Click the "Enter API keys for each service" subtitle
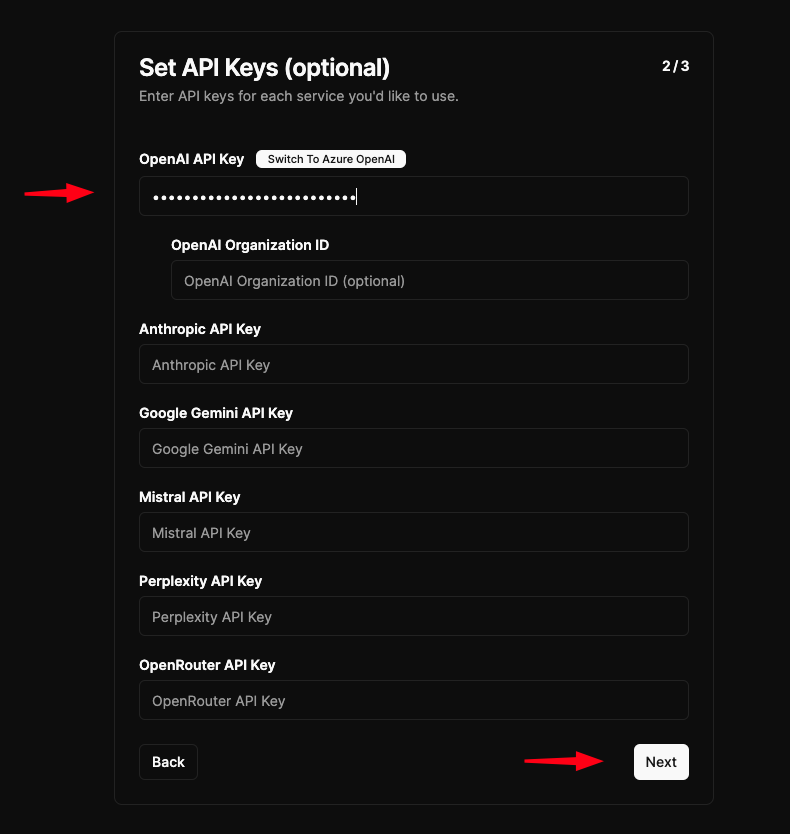The image size is (790, 834). click(x=298, y=97)
